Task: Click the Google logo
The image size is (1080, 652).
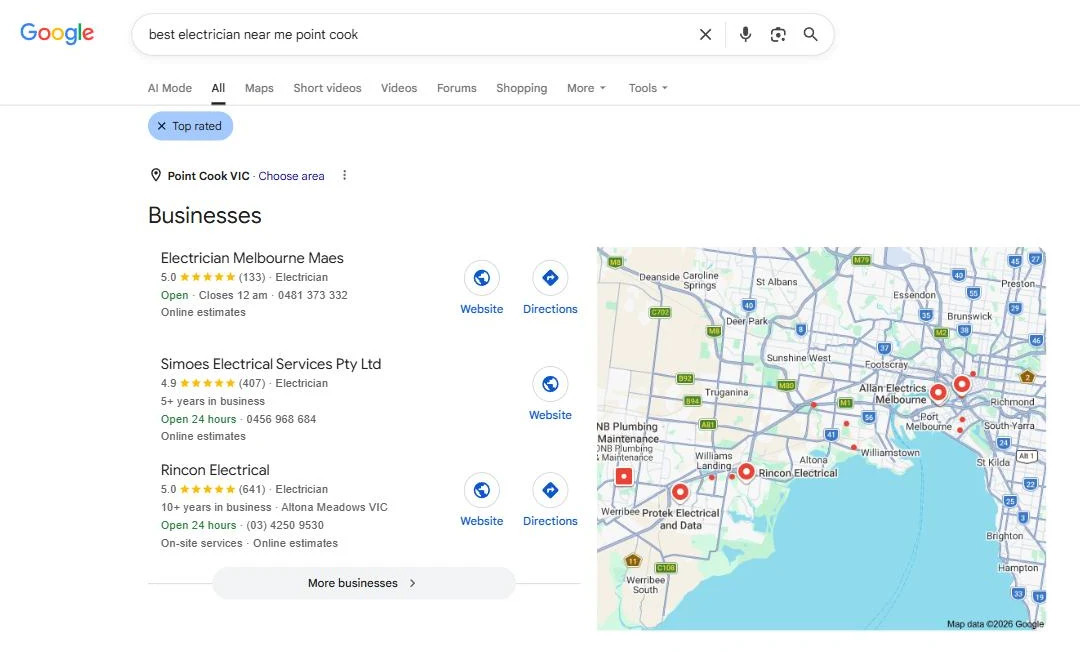Action: pos(57,33)
